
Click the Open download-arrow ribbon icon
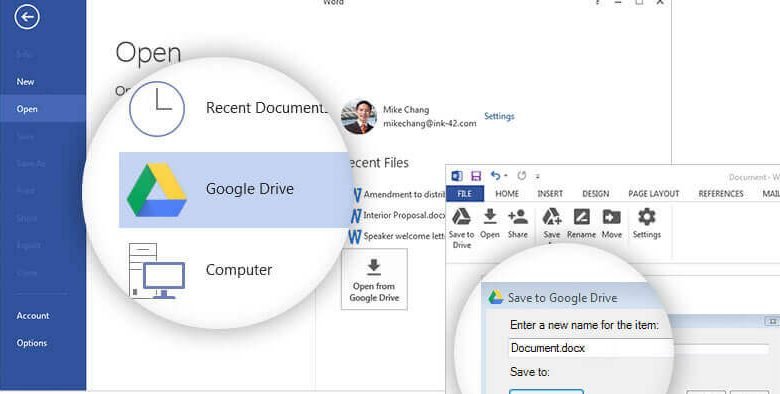[x=490, y=217]
